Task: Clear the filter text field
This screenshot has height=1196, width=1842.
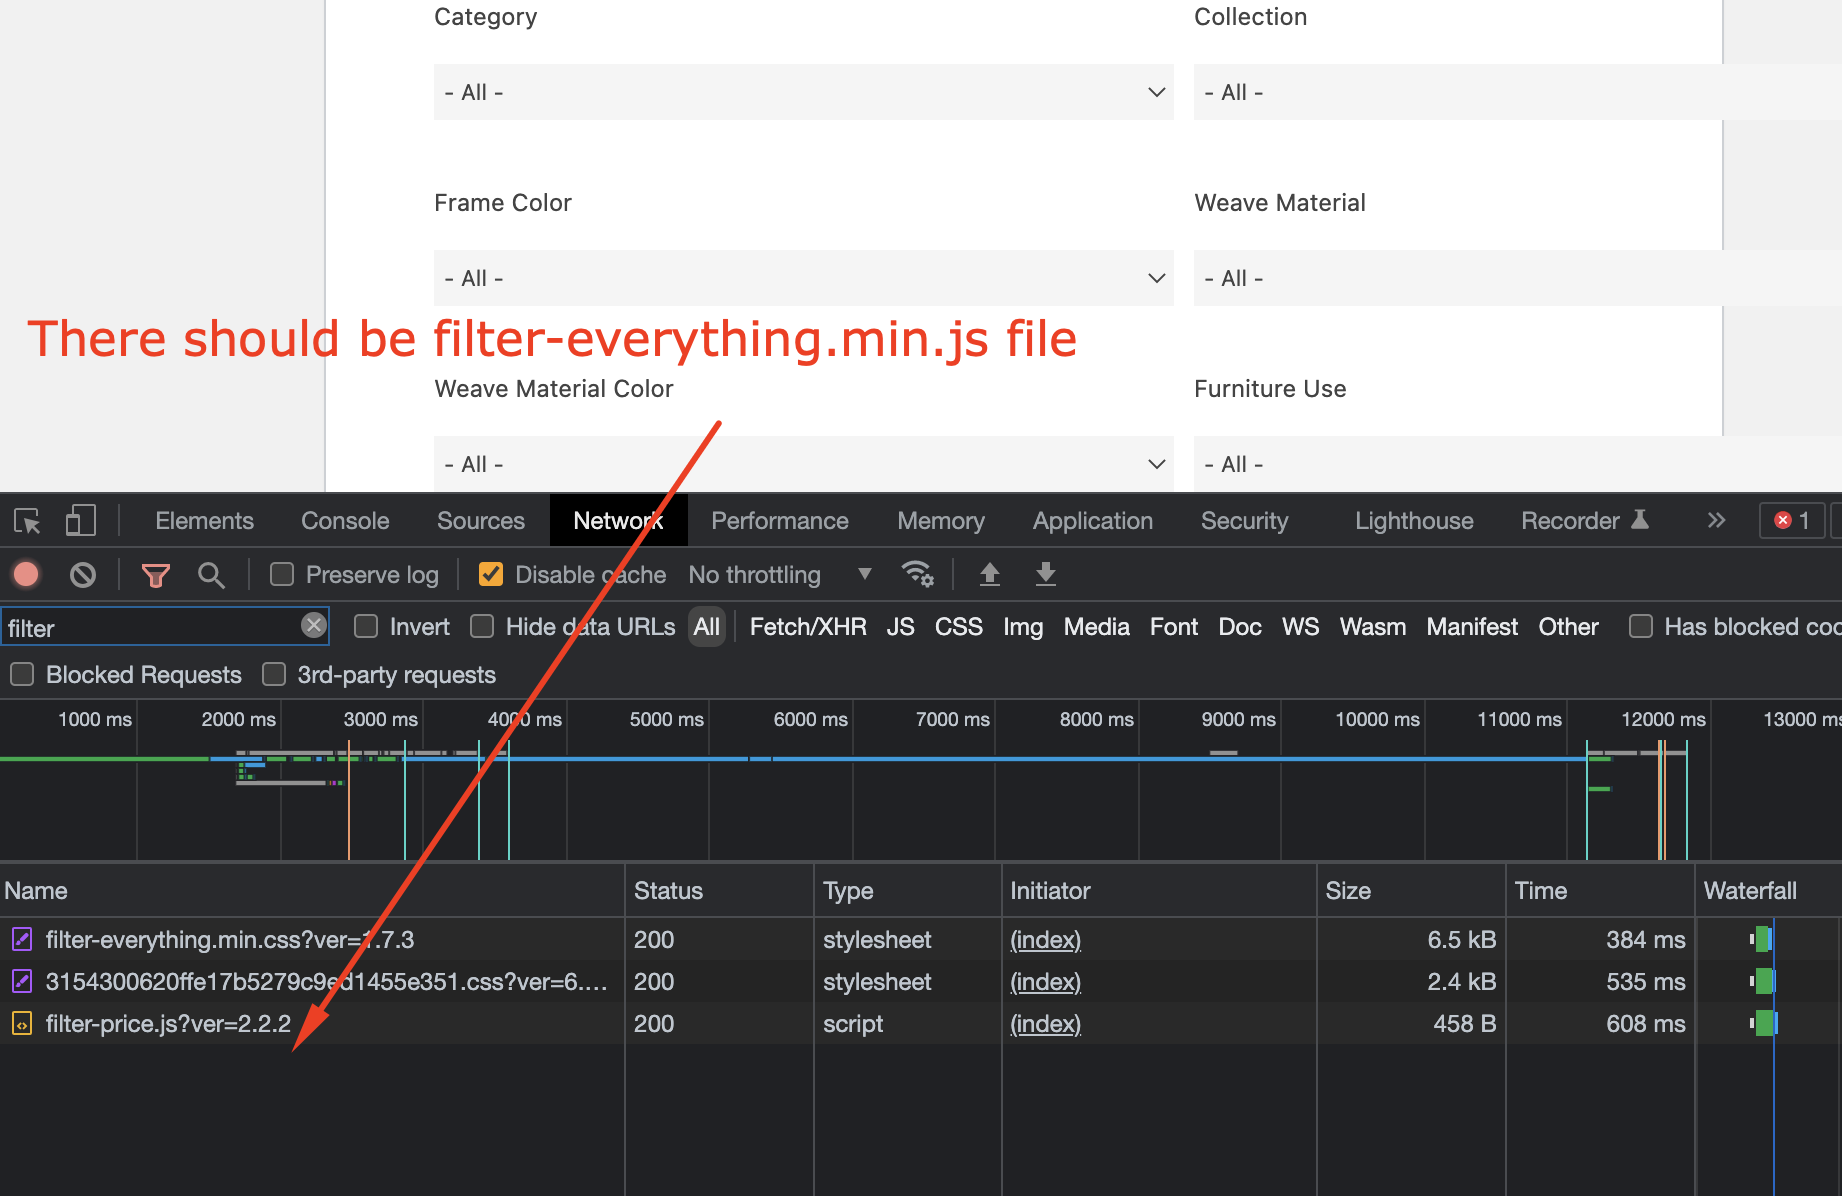Action: click(x=314, y=626)
